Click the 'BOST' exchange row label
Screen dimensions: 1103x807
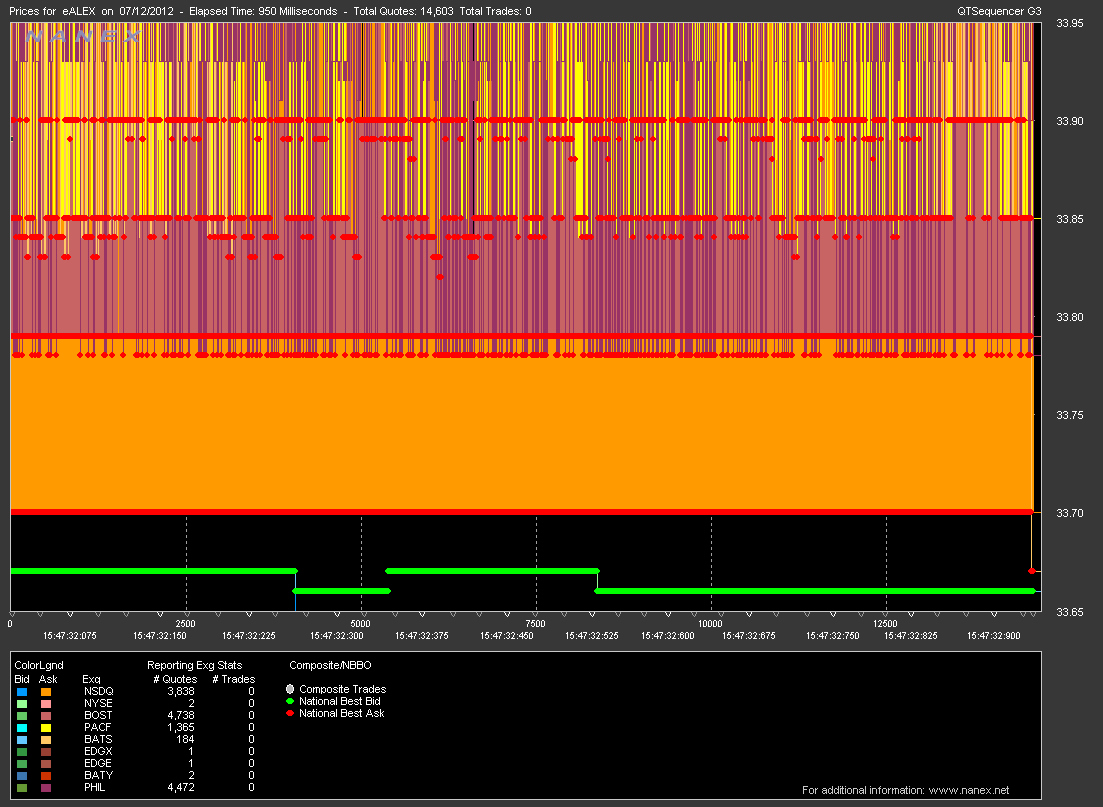point(98,716)
